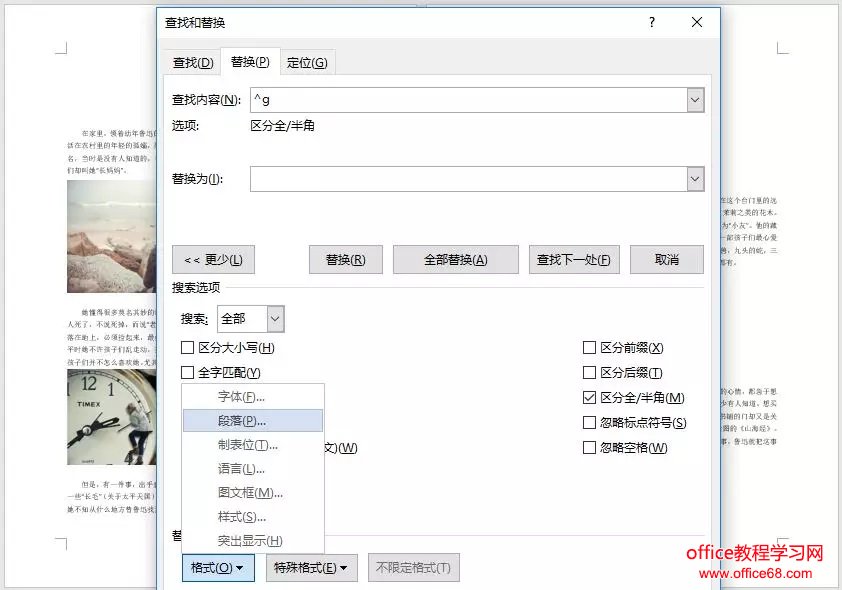Check the 区分前缀(X) checkbox
The width and height of the screenshot is (842, 590).
[x=589, y=348]
